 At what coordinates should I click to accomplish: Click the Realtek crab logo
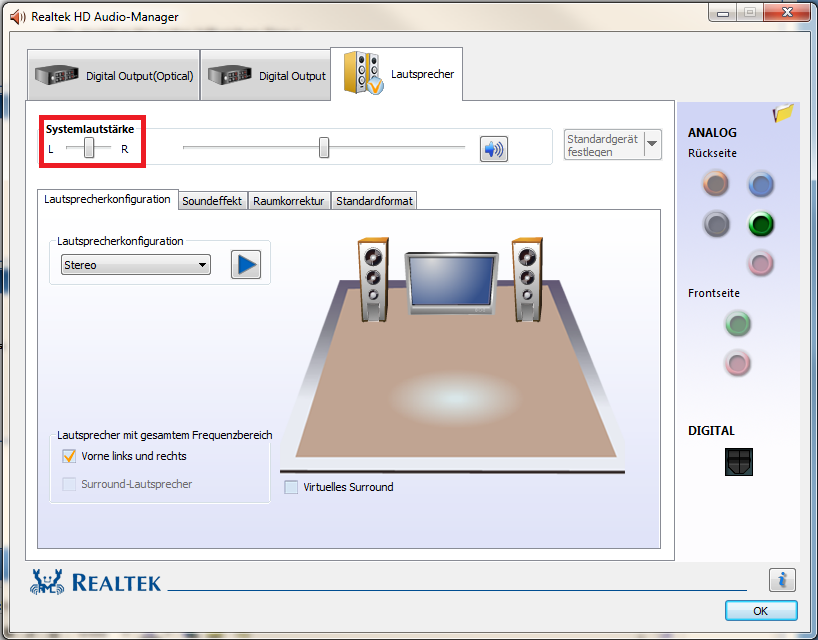coord(47,582)
